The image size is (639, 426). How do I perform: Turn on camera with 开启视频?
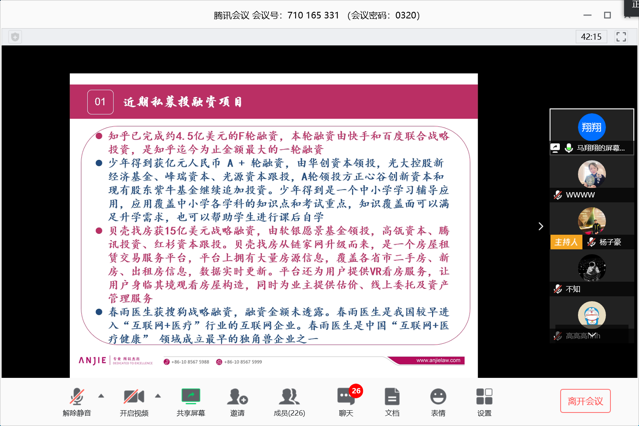pos(133,401)
